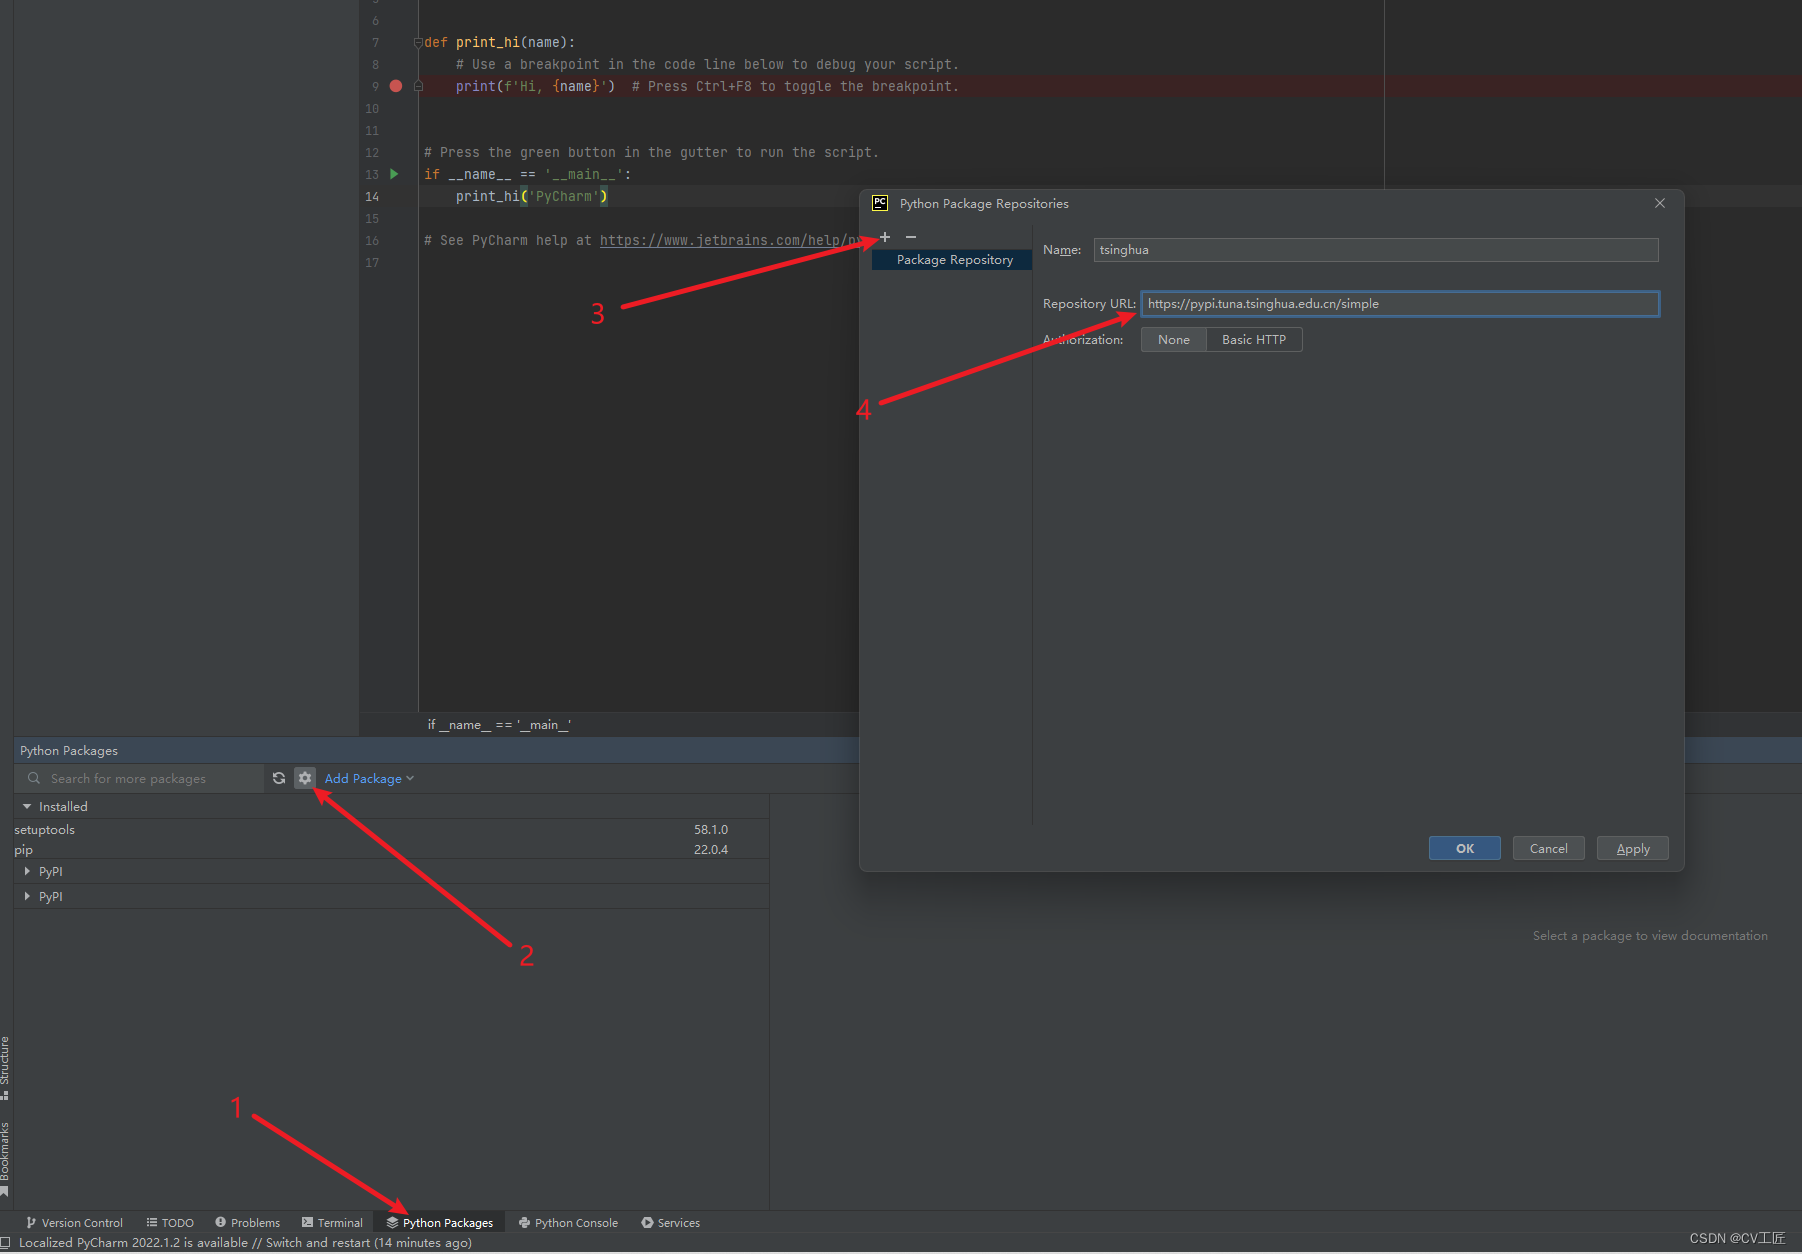The width and height of the screenshot is (1802, 1254).
Task: Open the jetbrains.com help link in editor
Action: (x=729, y=241)
